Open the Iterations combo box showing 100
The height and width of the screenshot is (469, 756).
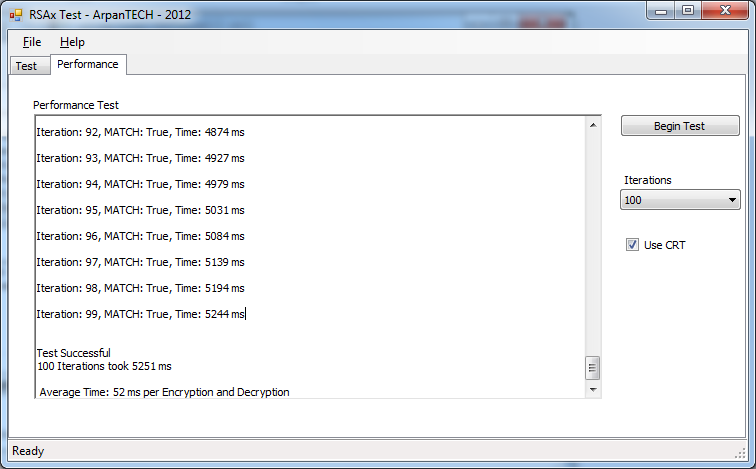[680, 200]
